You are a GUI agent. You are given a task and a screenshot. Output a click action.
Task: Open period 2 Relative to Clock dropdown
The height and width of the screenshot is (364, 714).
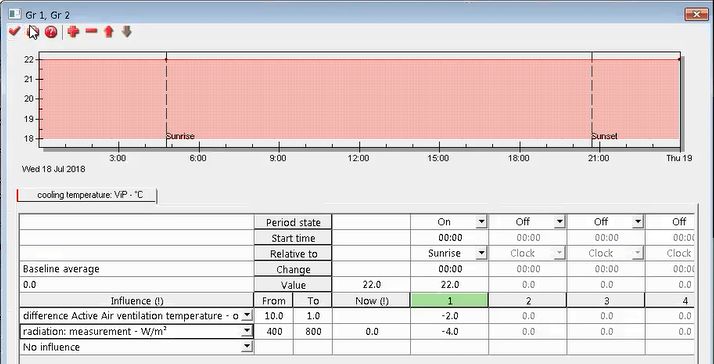[x=560, y=253]
